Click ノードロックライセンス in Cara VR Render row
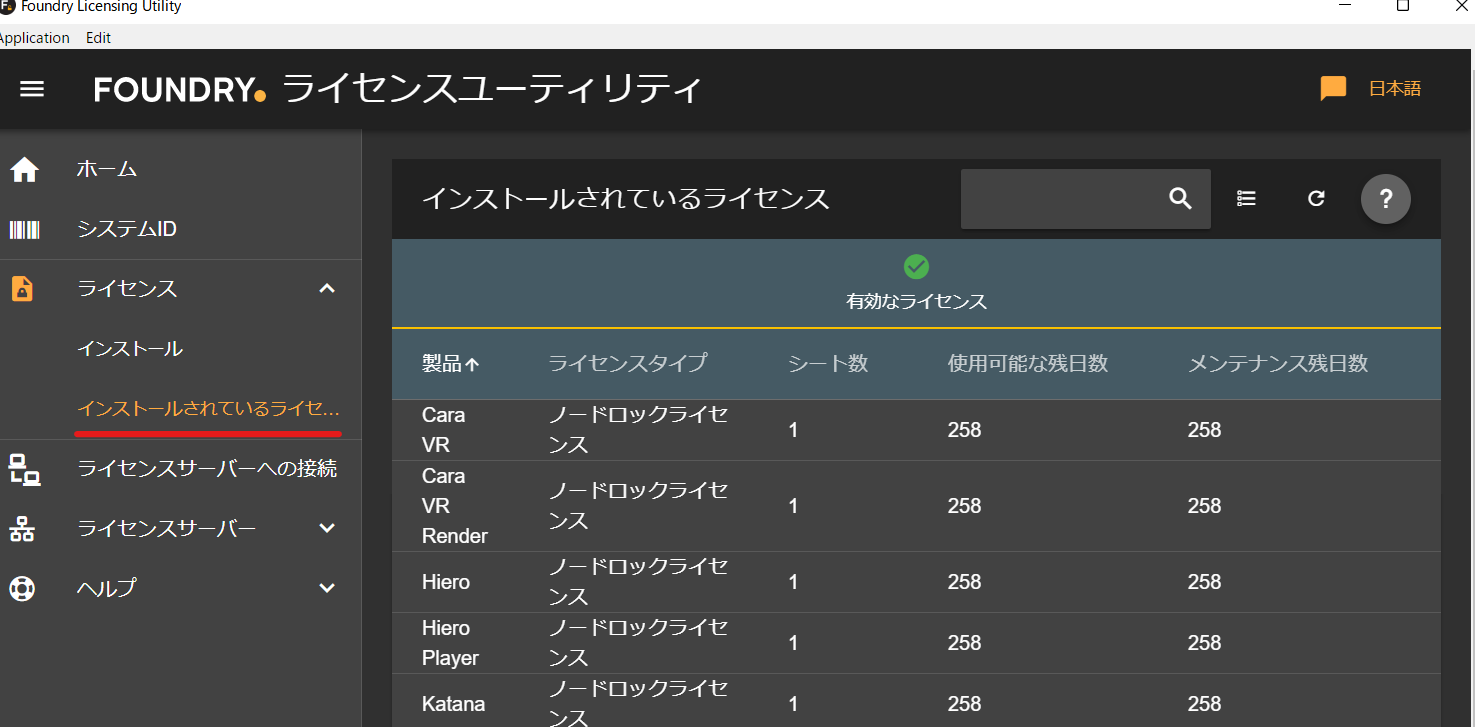The width and height of the screenshot is (1475, 727). point(638,506)
